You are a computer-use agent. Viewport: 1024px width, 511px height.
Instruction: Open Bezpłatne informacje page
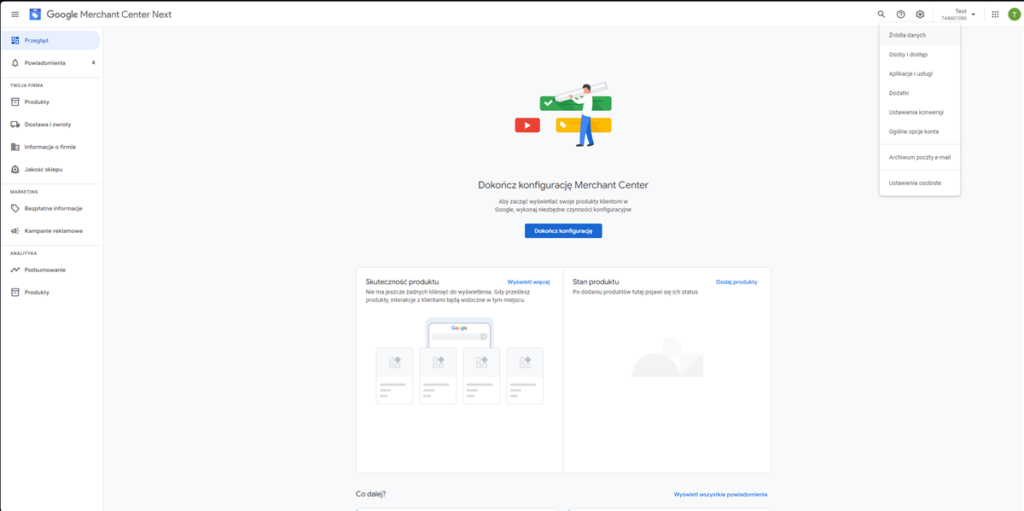click(50, 208)
